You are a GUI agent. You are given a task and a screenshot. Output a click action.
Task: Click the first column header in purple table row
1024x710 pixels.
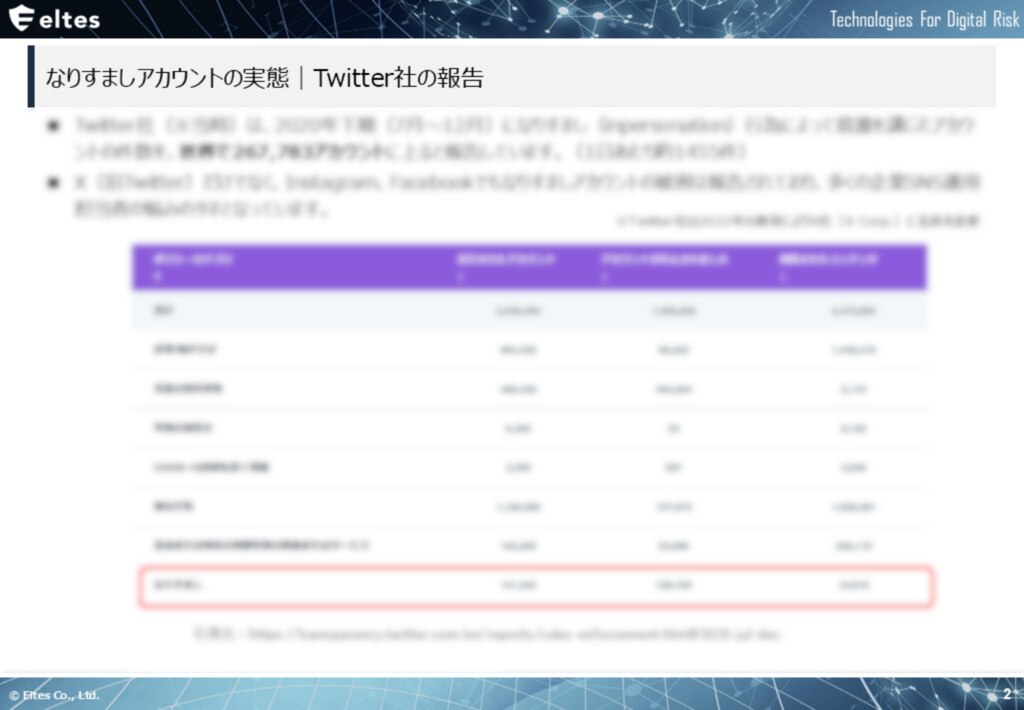click(x=180, y=266)
